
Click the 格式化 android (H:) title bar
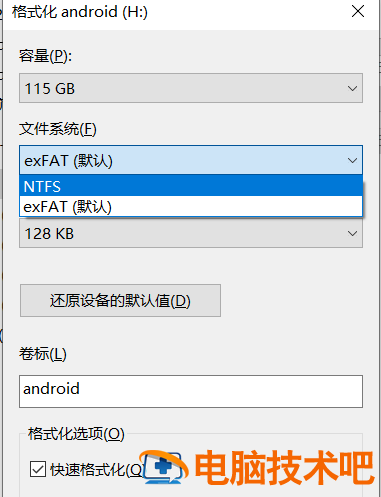tap(173, 13)
